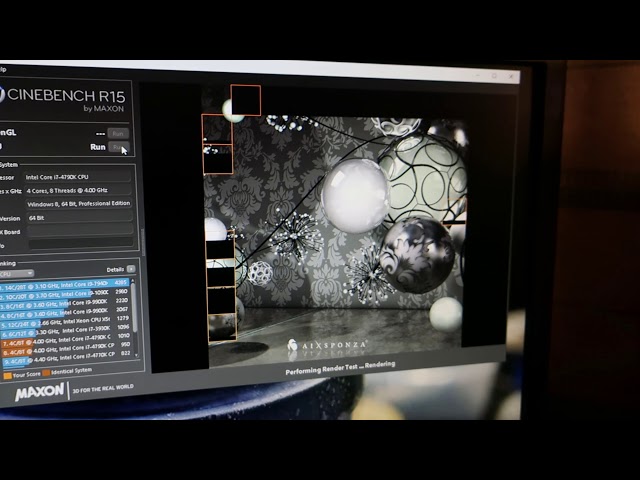Minimize the Cinebench window
The image size is (640, 480).
click(478, 76)
